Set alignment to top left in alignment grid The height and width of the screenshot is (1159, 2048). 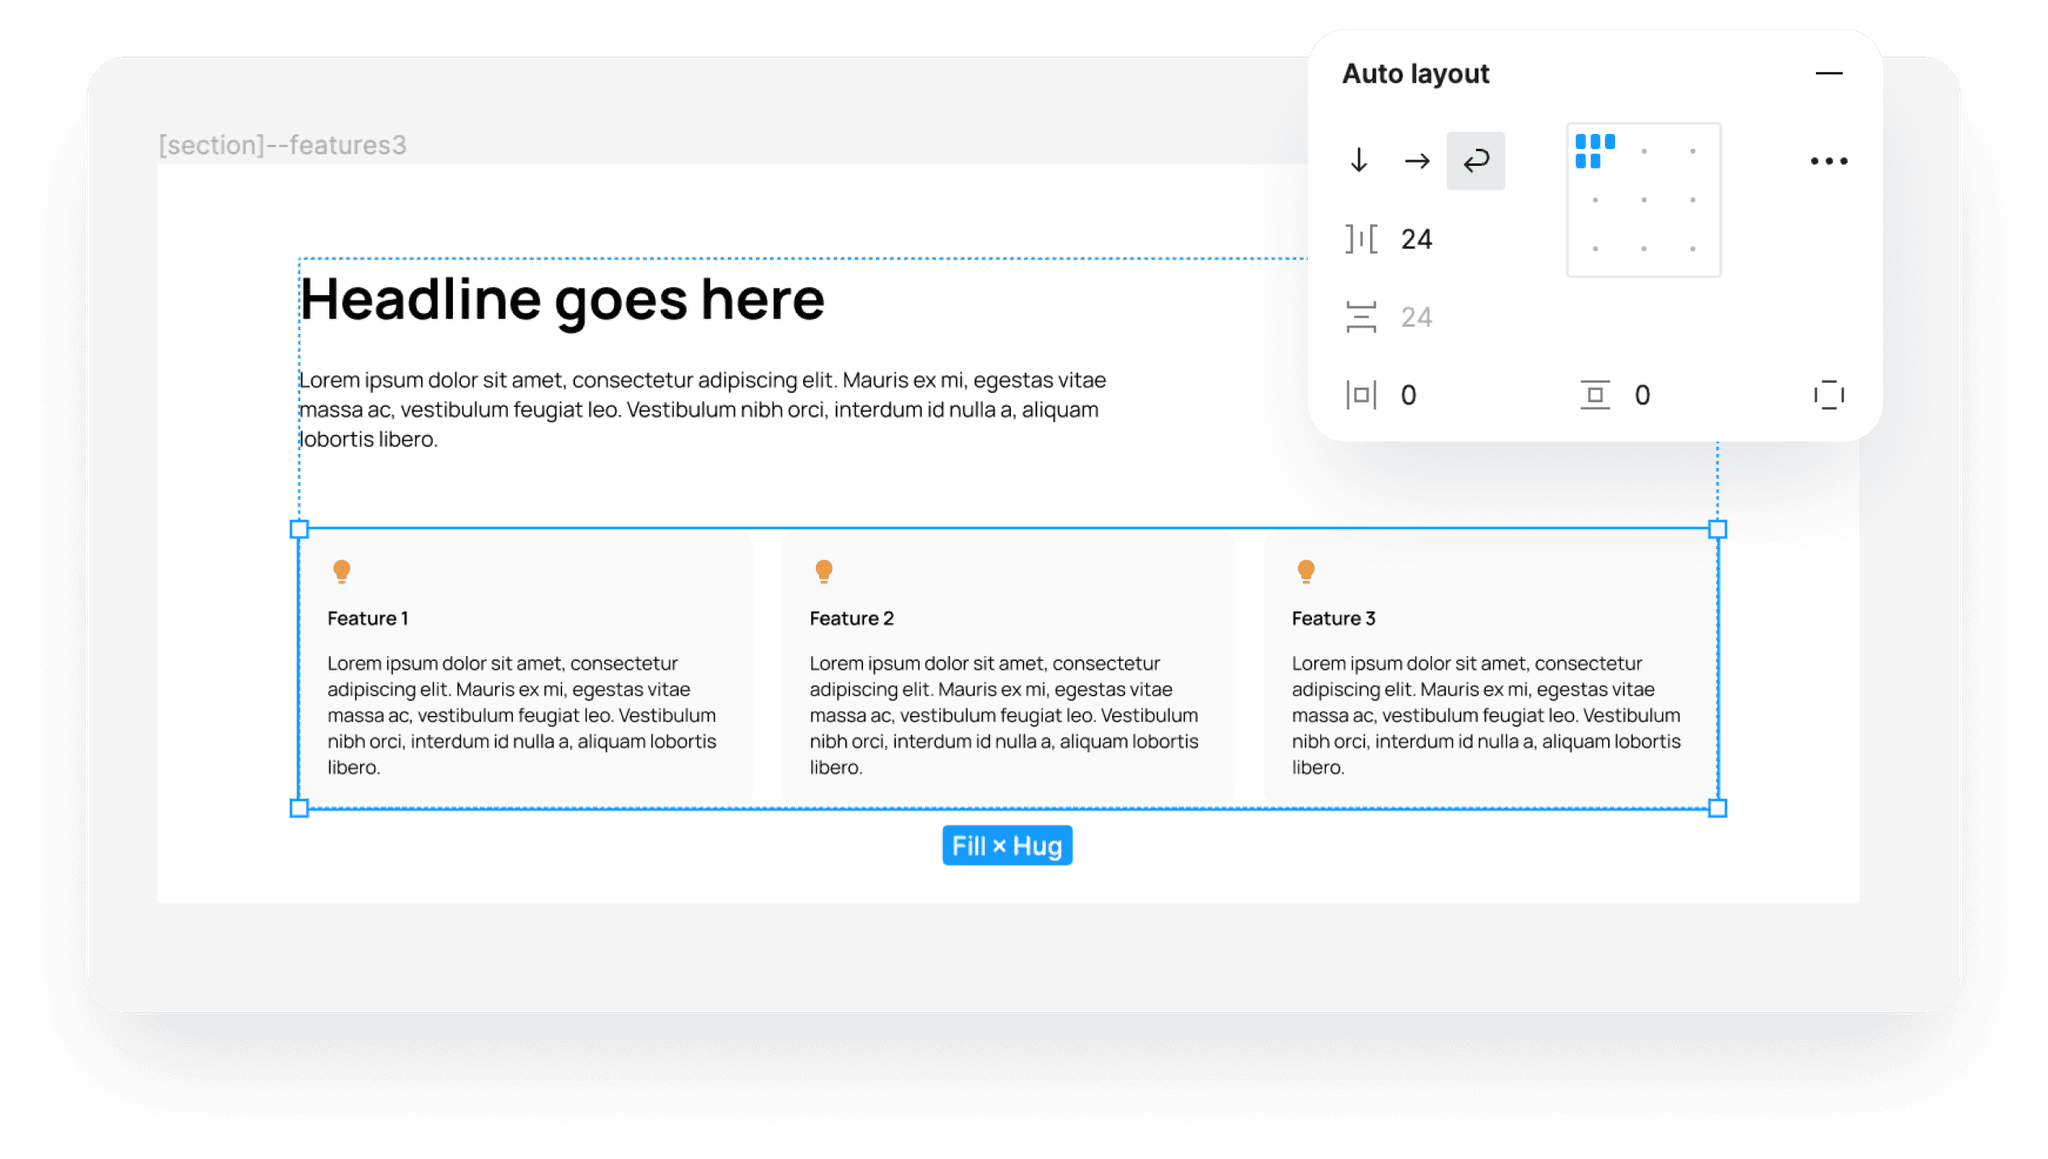pyautogui.click(x=1593, y=150)
